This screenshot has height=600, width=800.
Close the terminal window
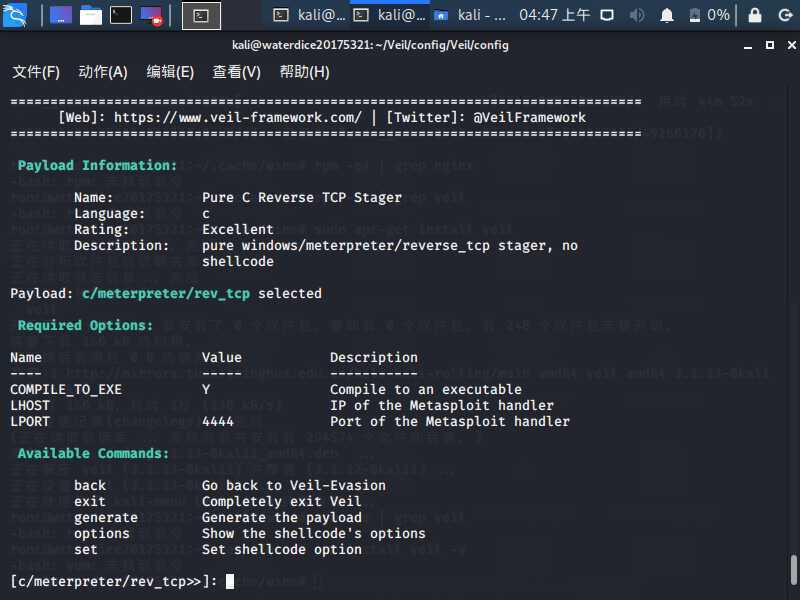791,45
